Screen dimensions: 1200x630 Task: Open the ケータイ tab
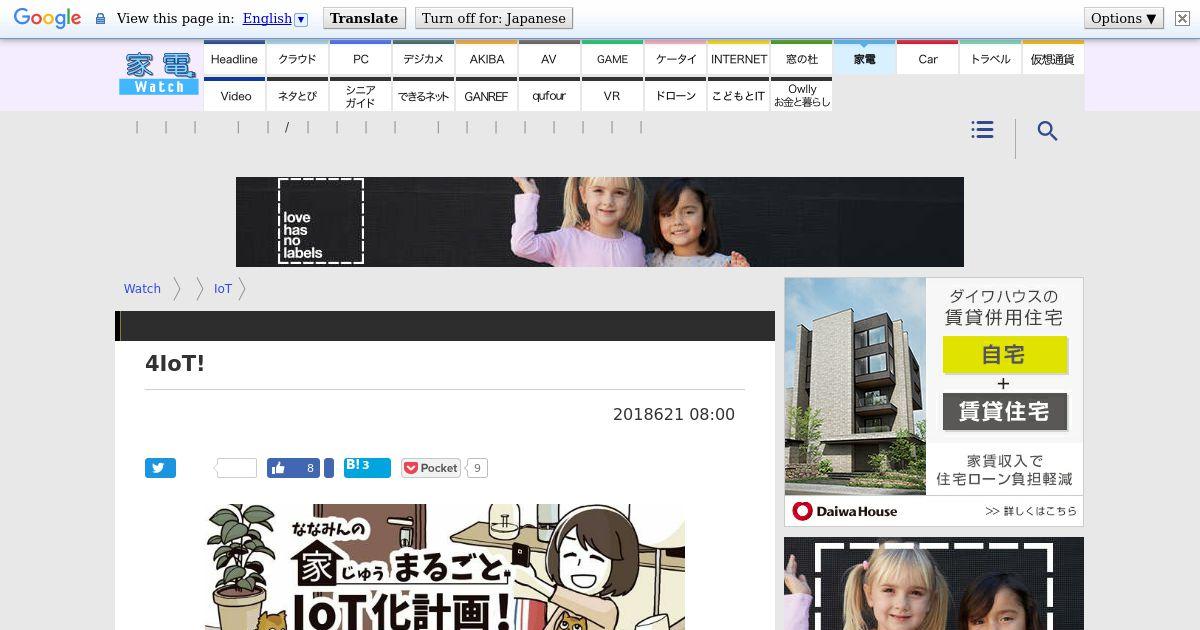pos(675,58)
